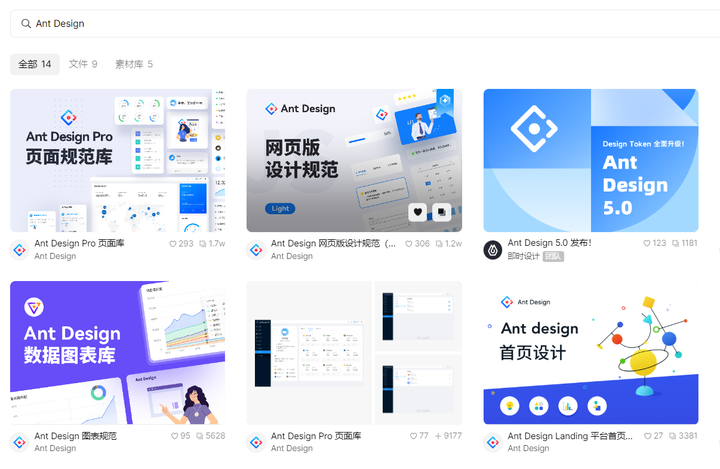
Task: Click heart icon with 293 likes
Action: click(x=173, y=244)
